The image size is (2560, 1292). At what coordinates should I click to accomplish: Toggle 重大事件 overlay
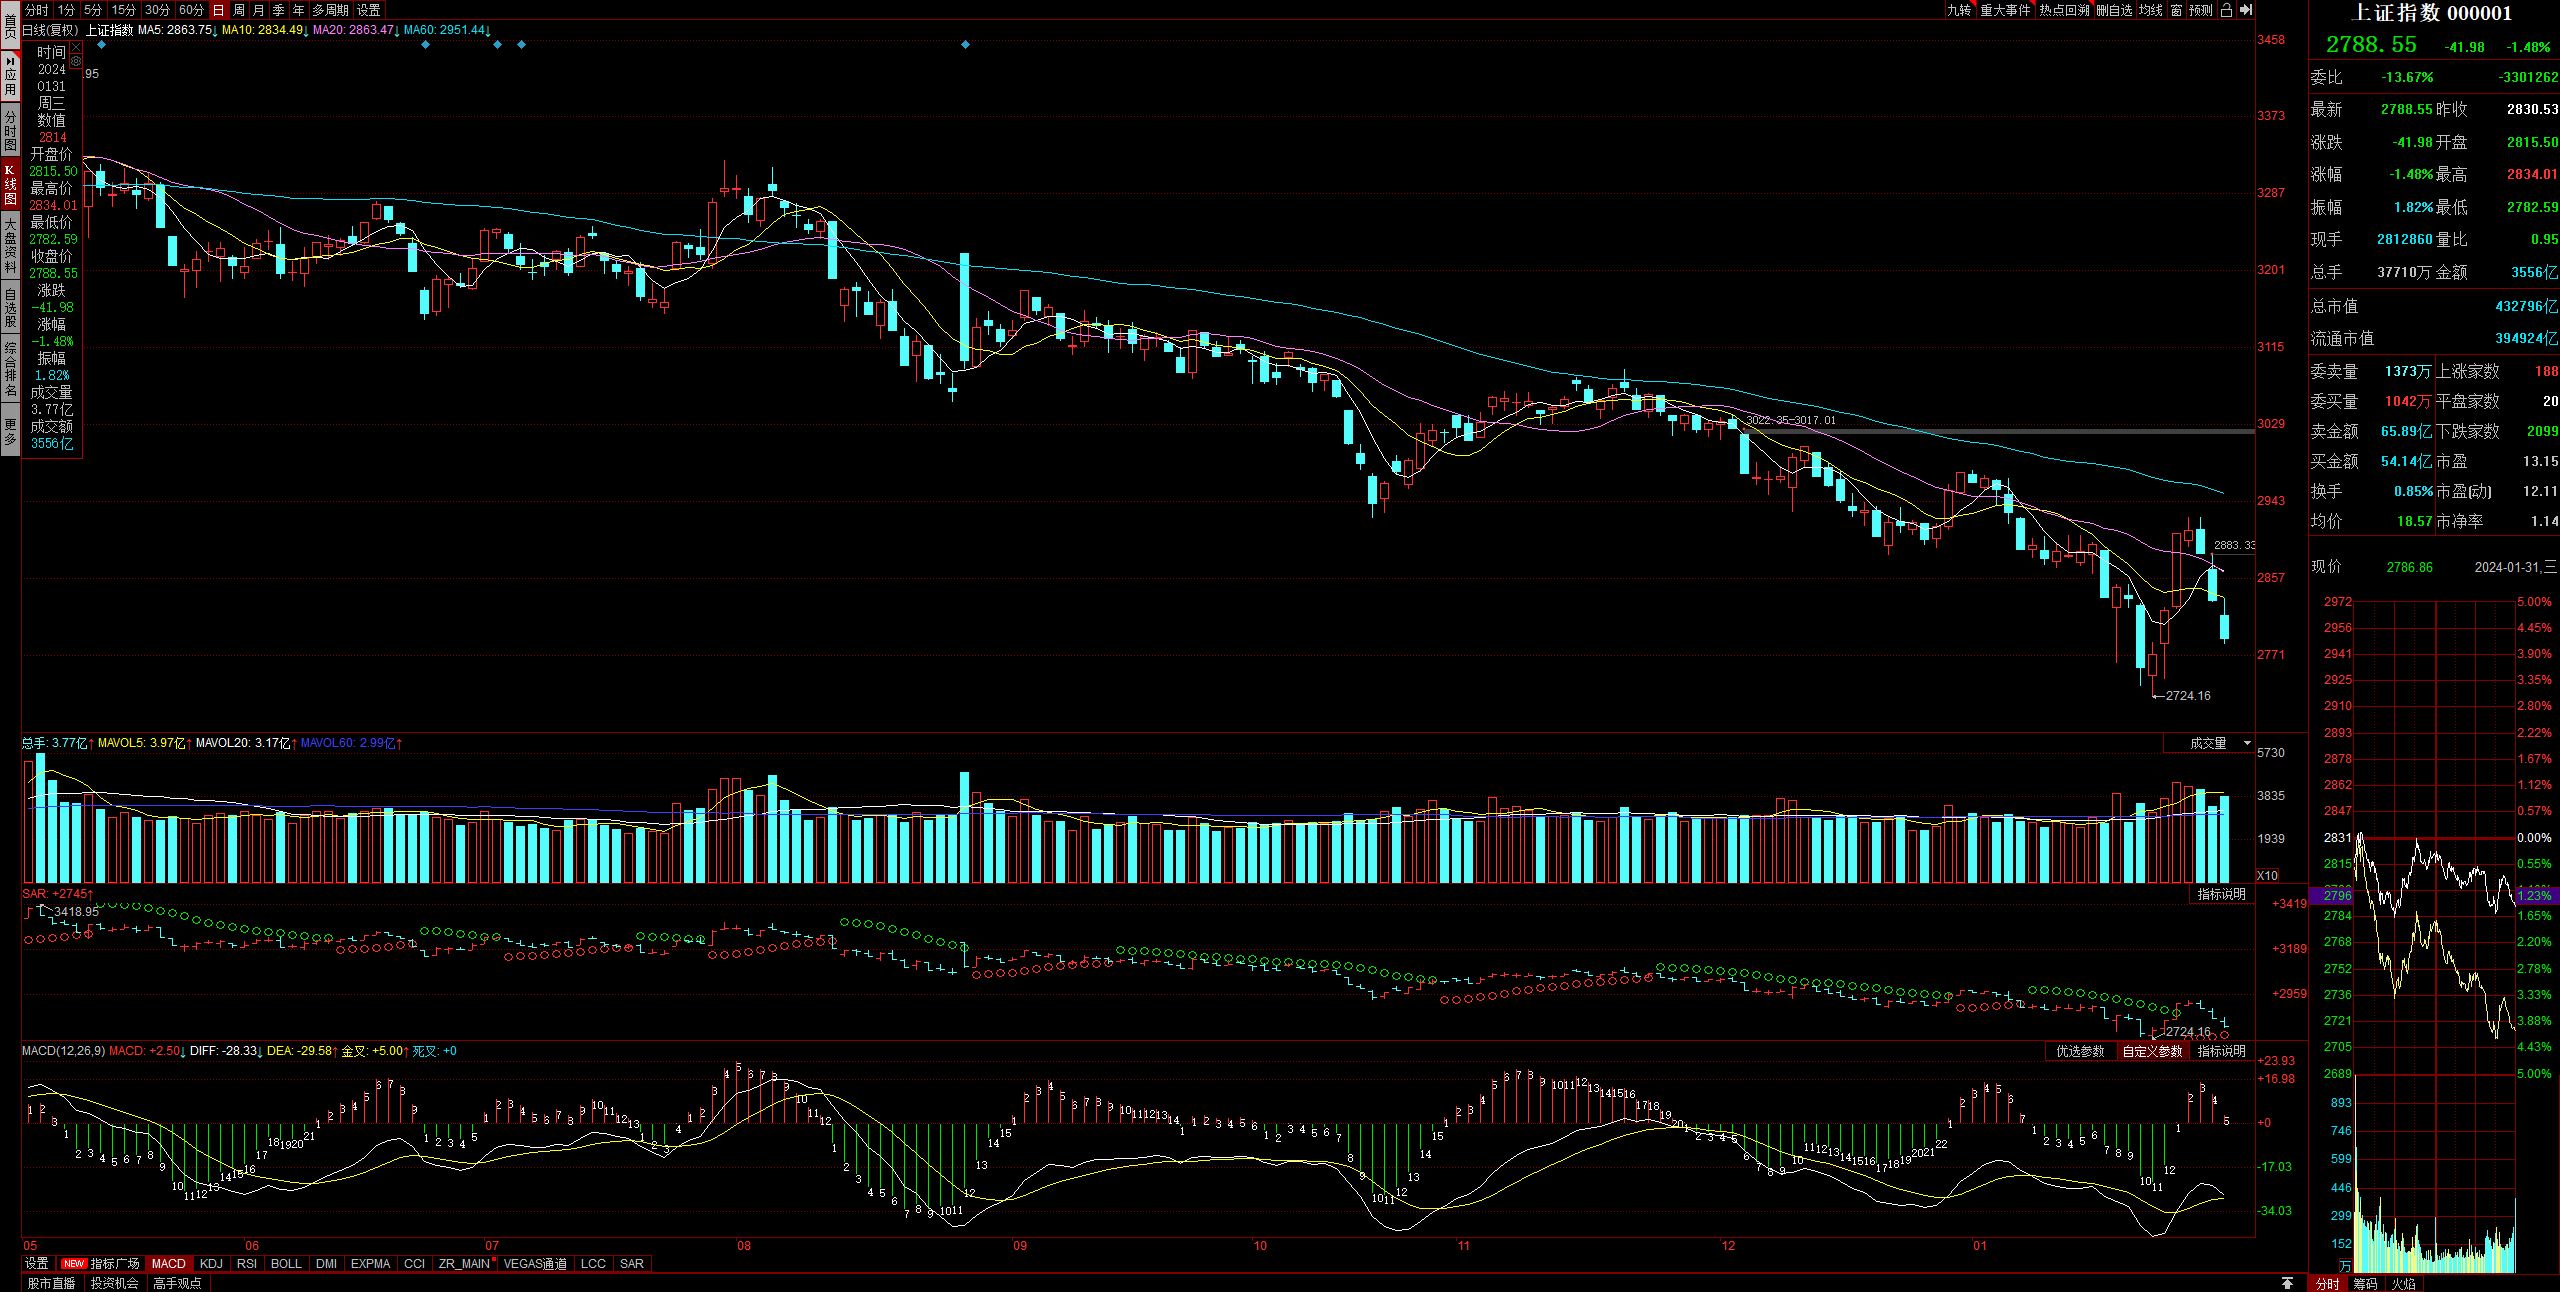pyautogui.click(x=2005, y=10)
